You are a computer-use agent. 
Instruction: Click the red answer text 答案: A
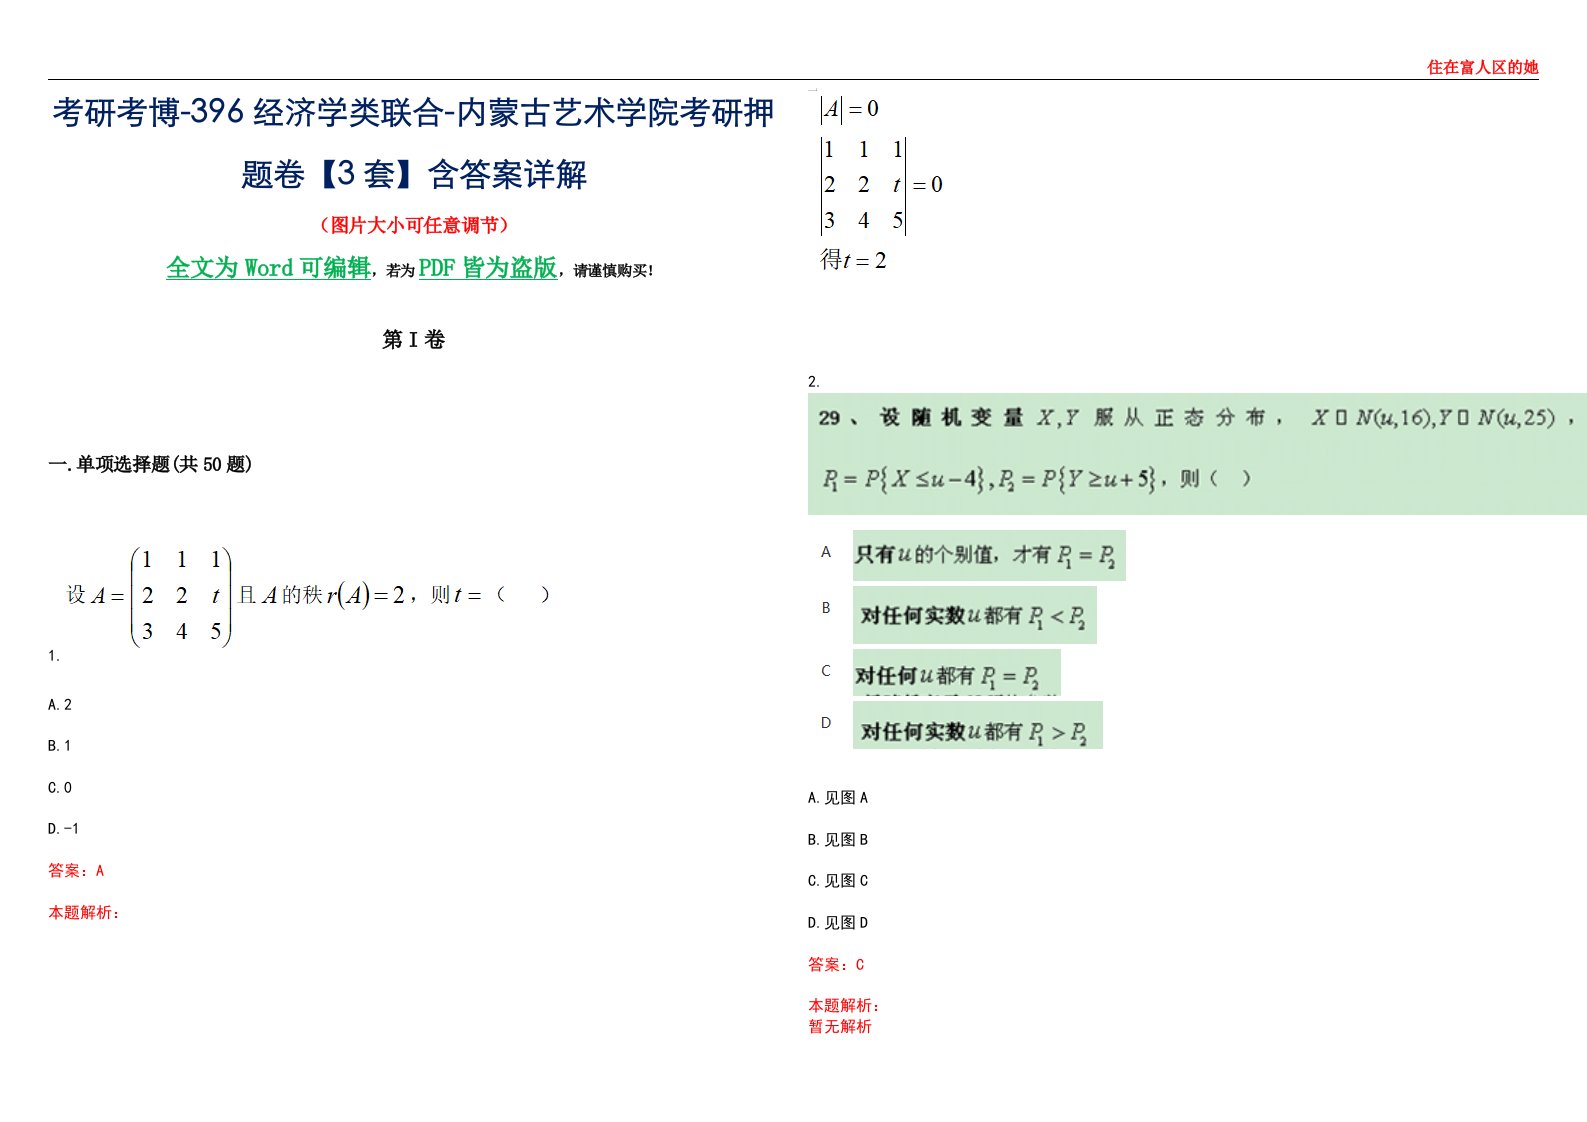76,871
